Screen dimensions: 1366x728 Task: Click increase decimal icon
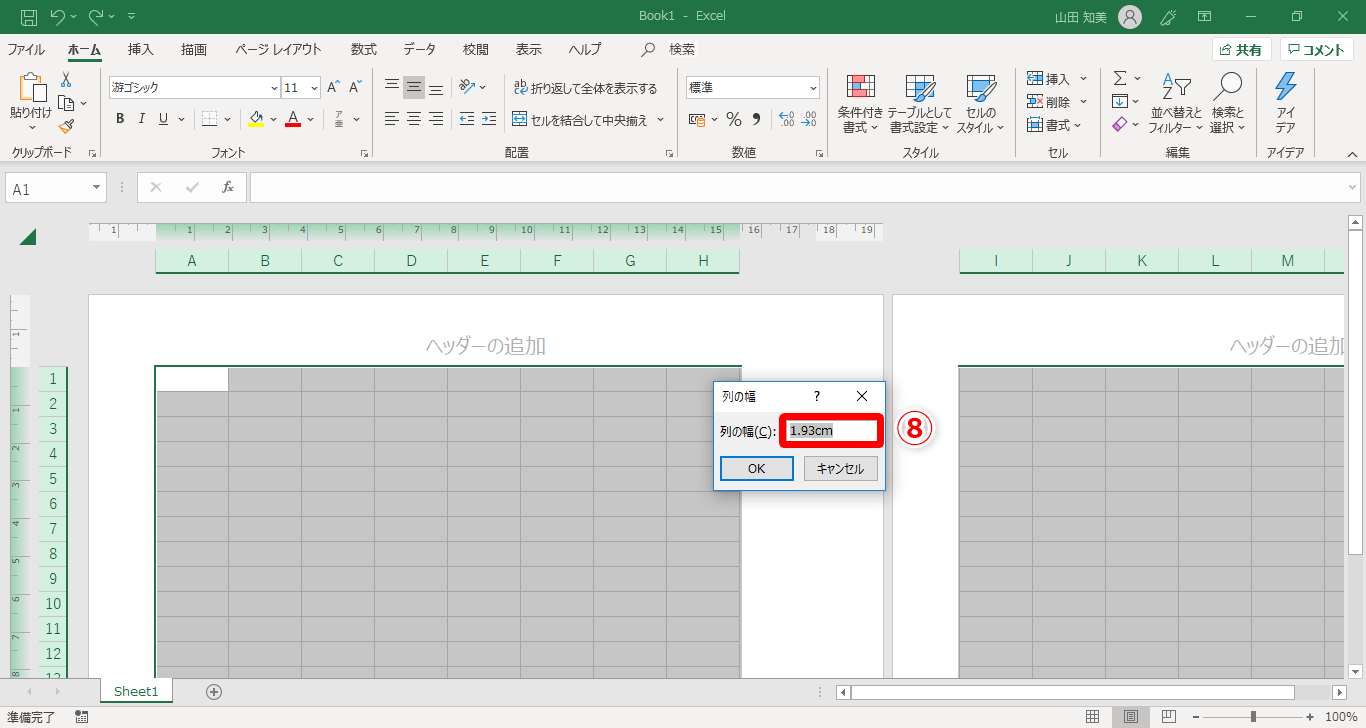tap(786, 120)
